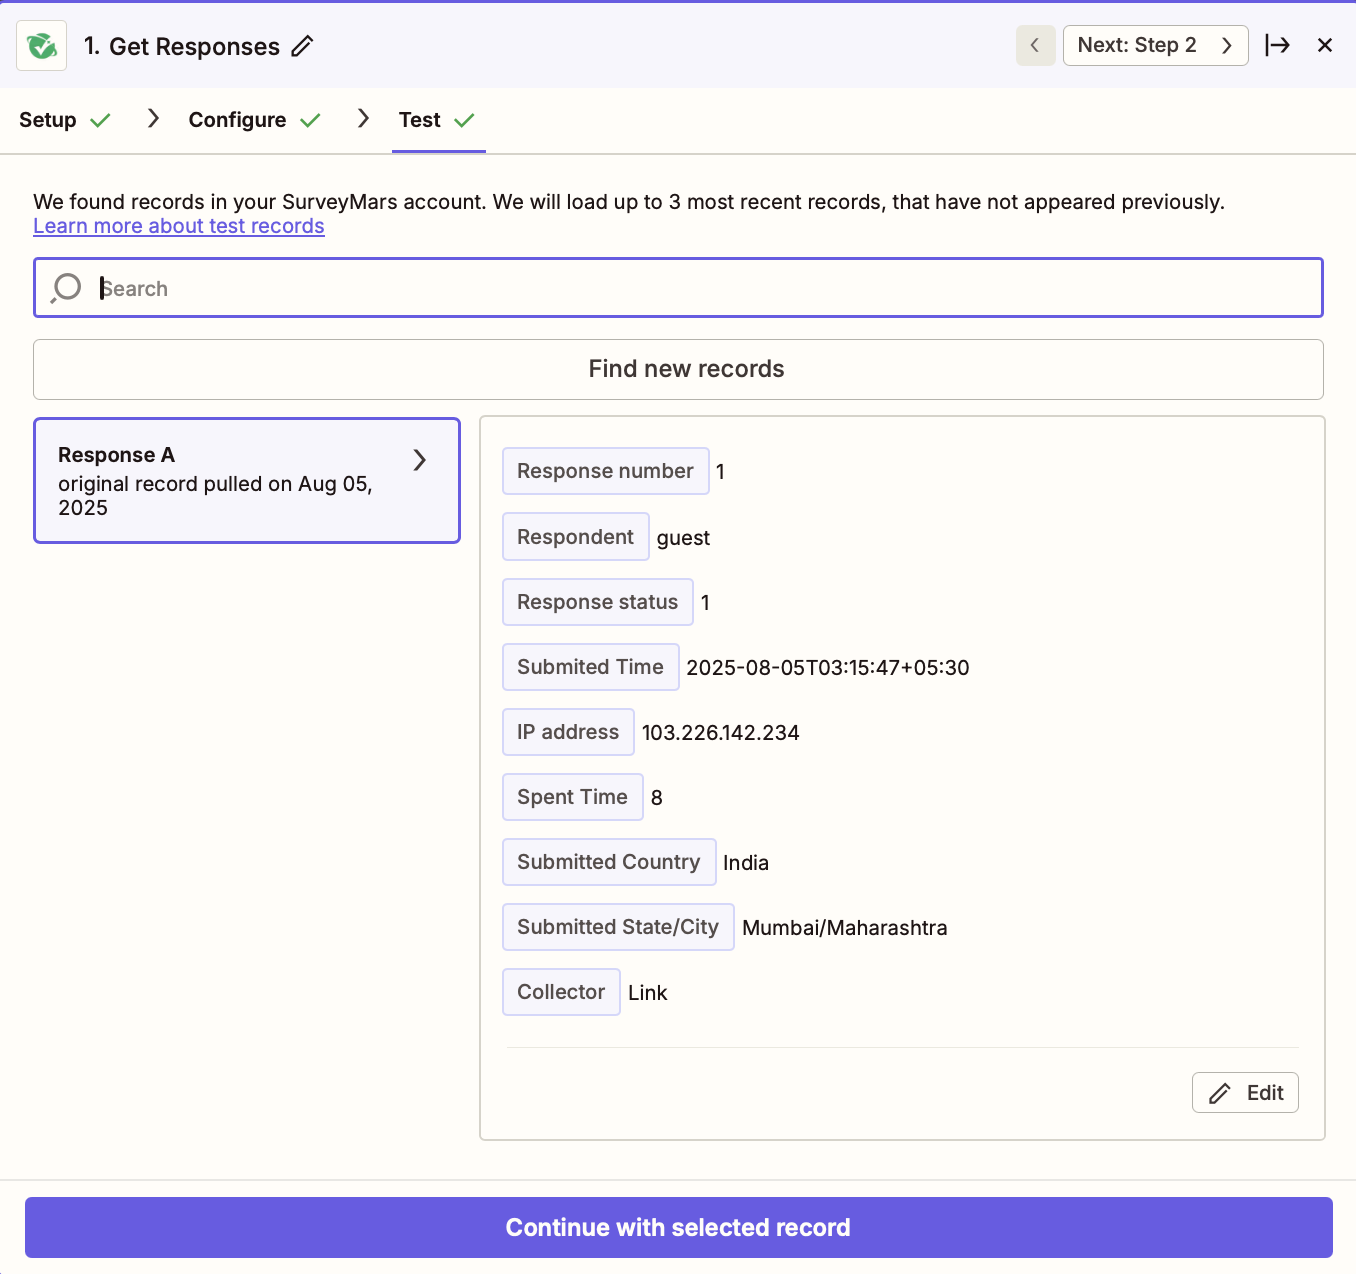Select the Response A record
Viewport: 1356px width, 1274px height.
[247, 481]
